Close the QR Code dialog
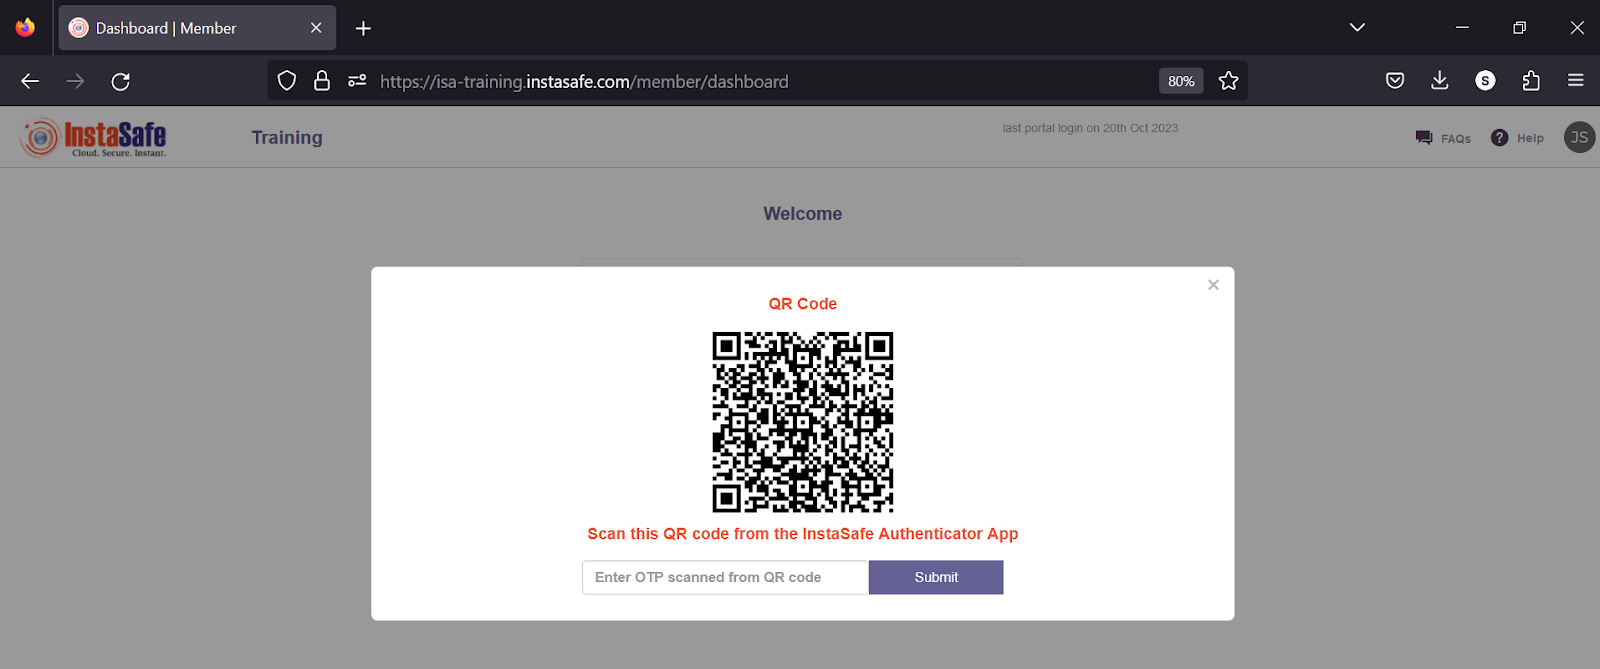The height and width of the screenshot is (669, 1600). [1213, 285]
